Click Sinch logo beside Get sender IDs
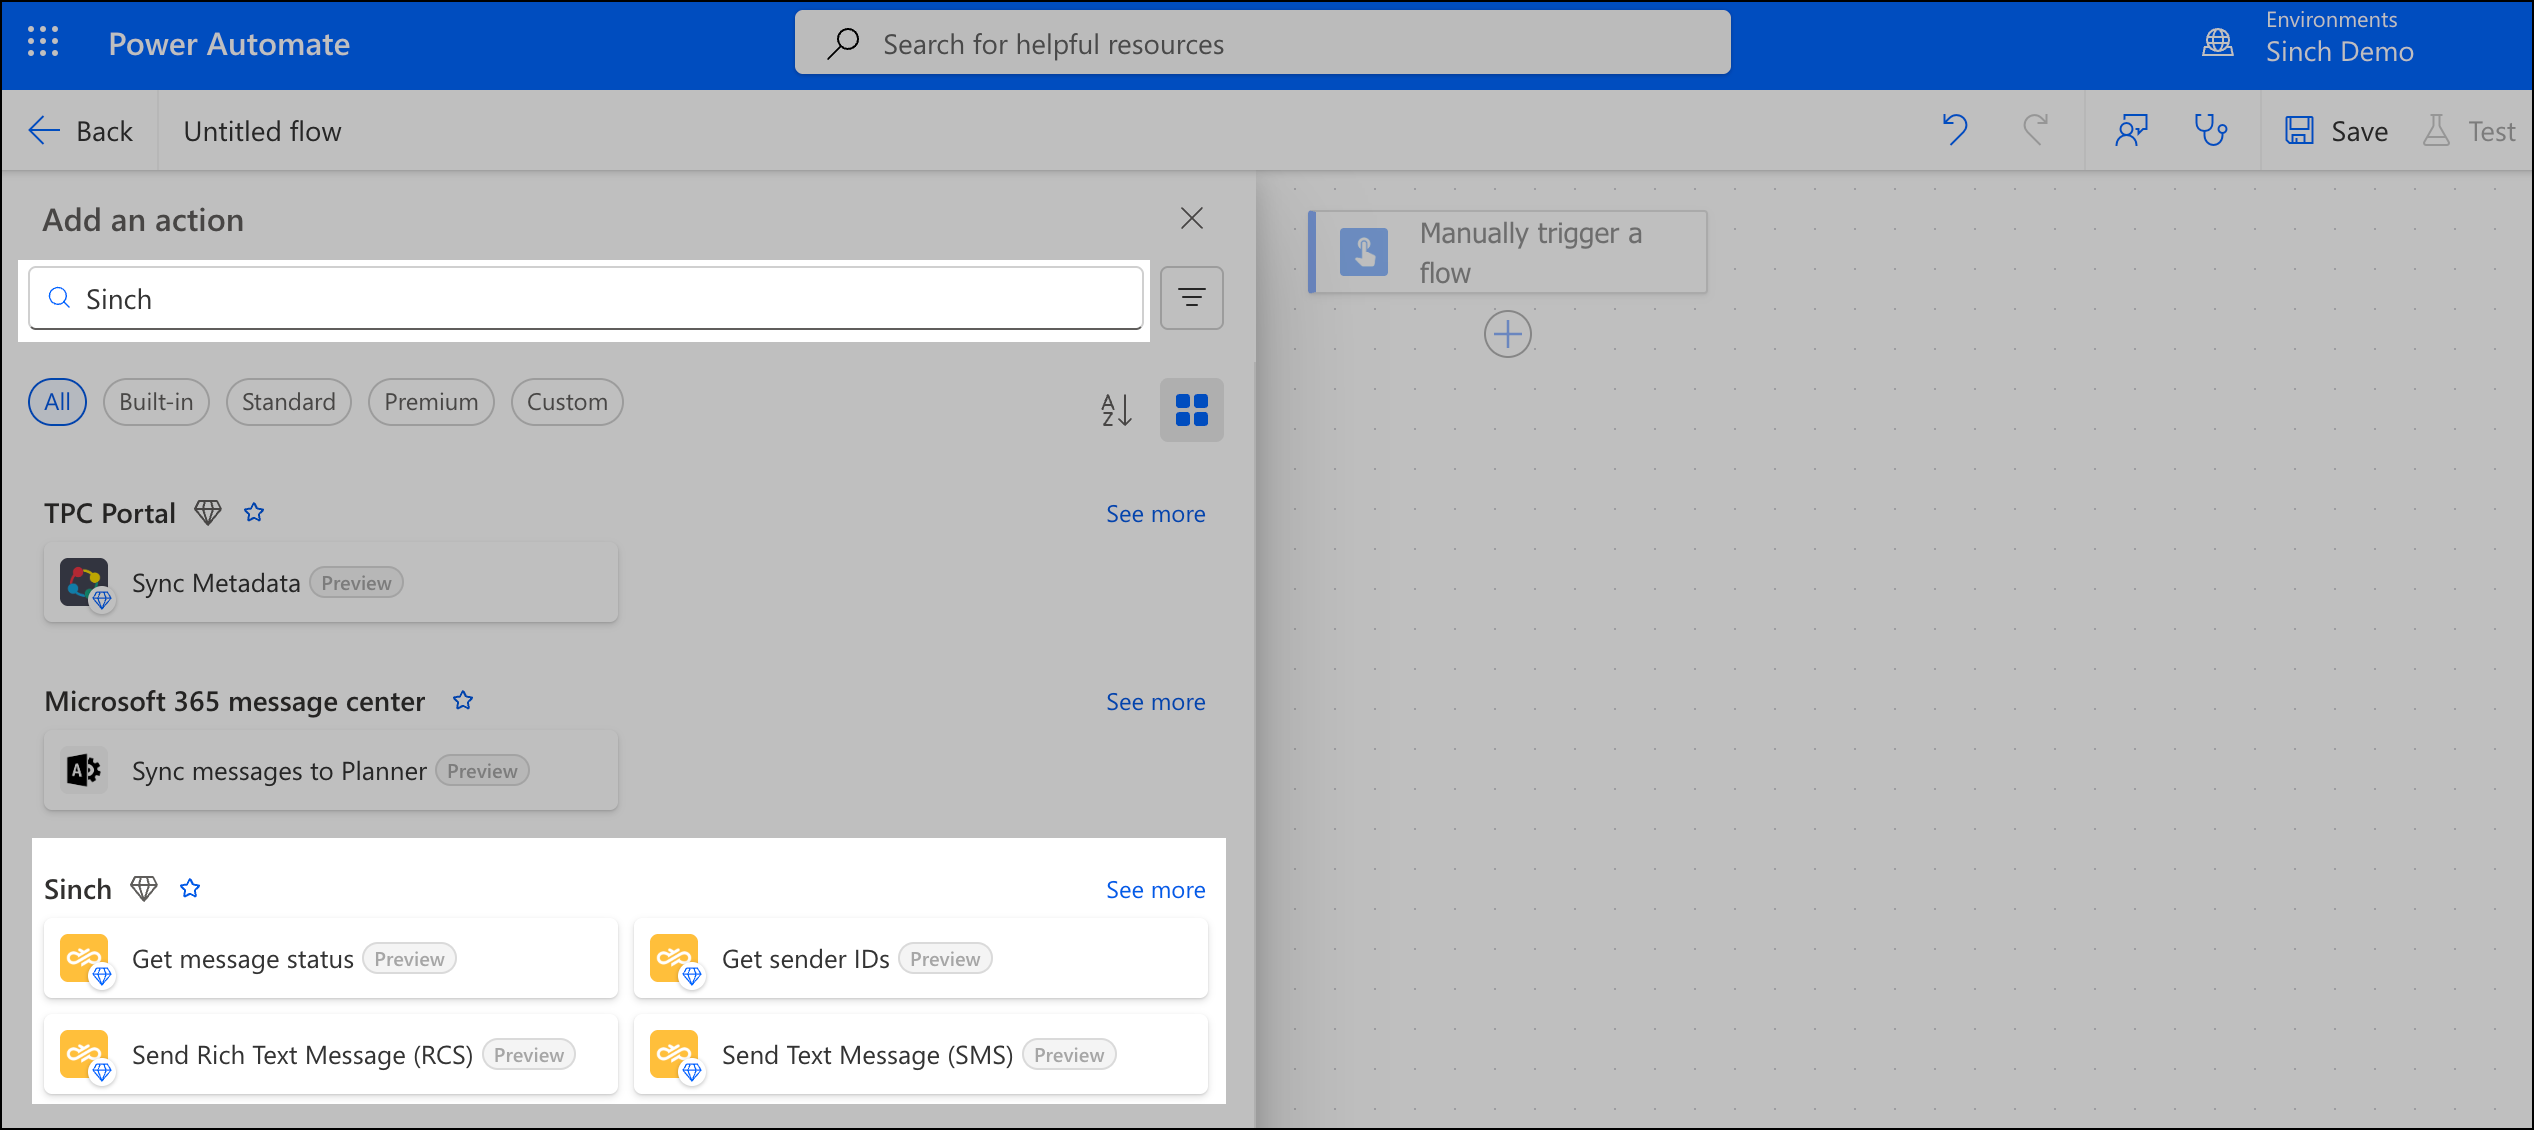This screenshot has height=1130, width=2534. tap(674, 958)
